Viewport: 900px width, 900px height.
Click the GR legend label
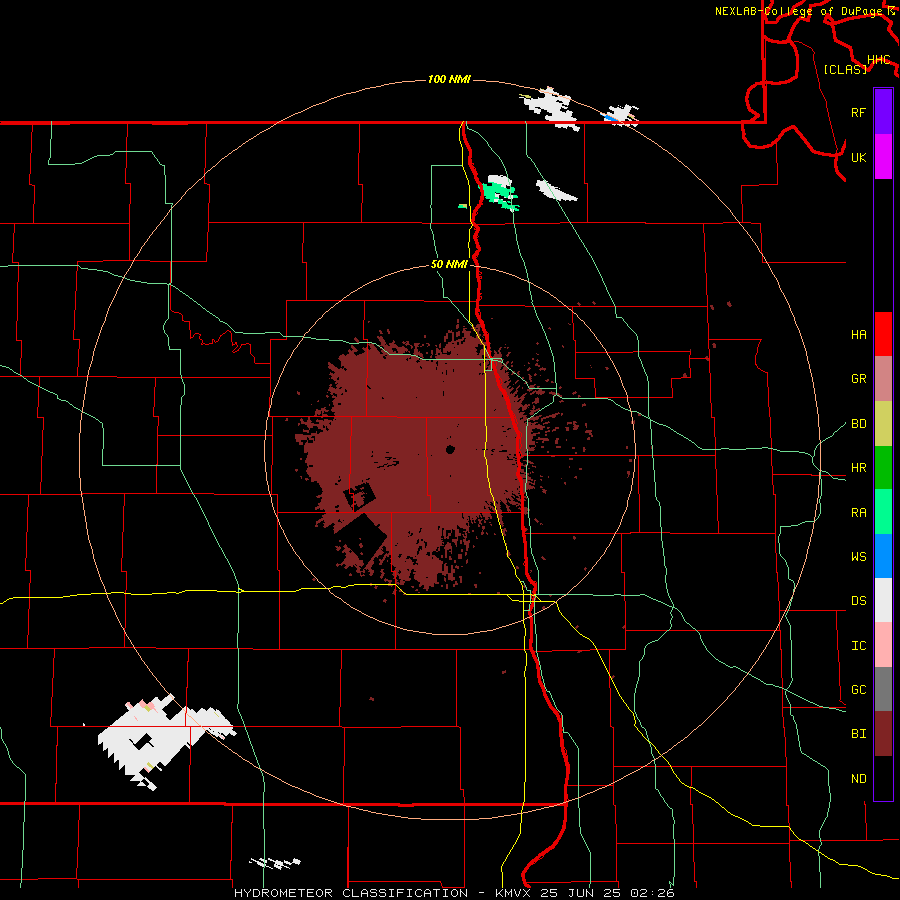[858, 379]
